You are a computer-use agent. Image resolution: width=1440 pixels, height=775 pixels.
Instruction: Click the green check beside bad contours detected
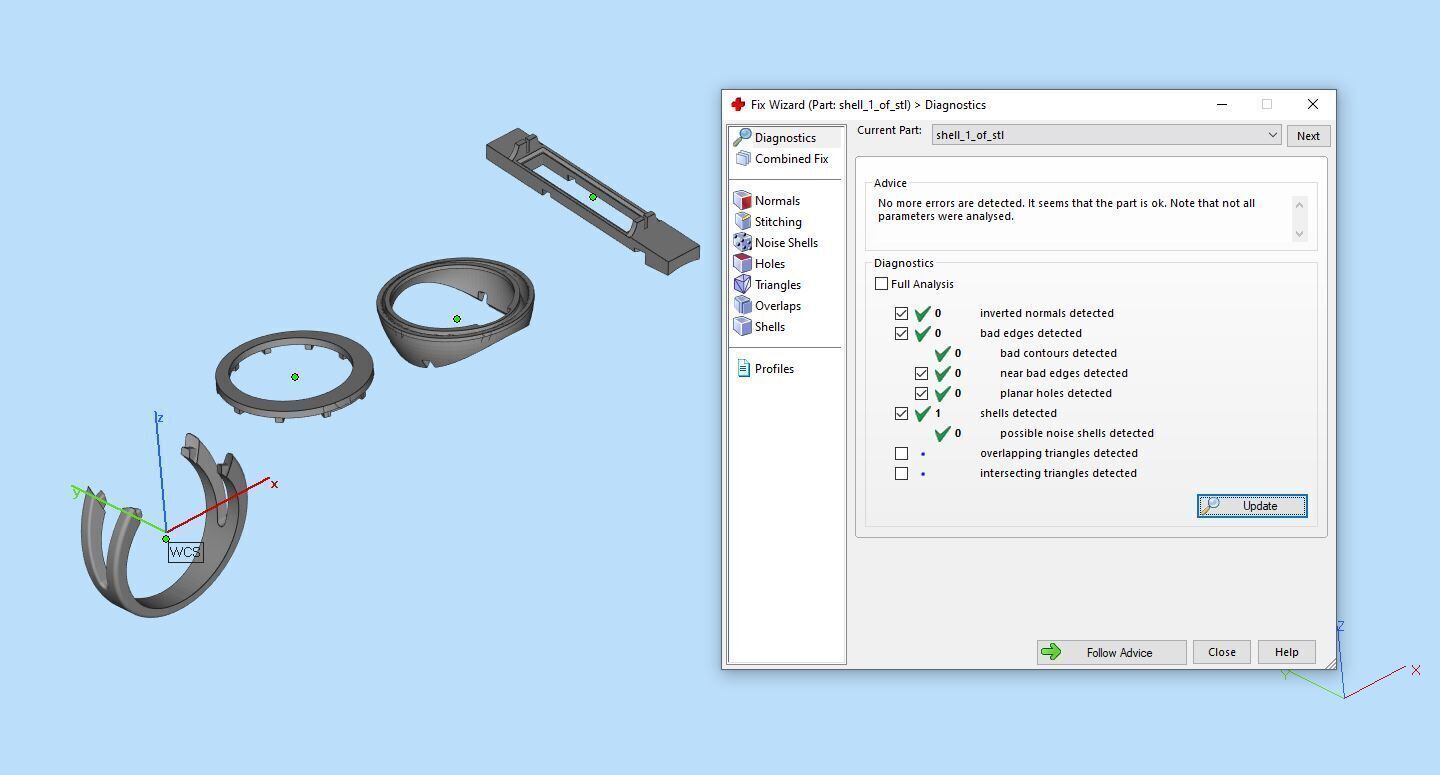[x=943, y=353]
